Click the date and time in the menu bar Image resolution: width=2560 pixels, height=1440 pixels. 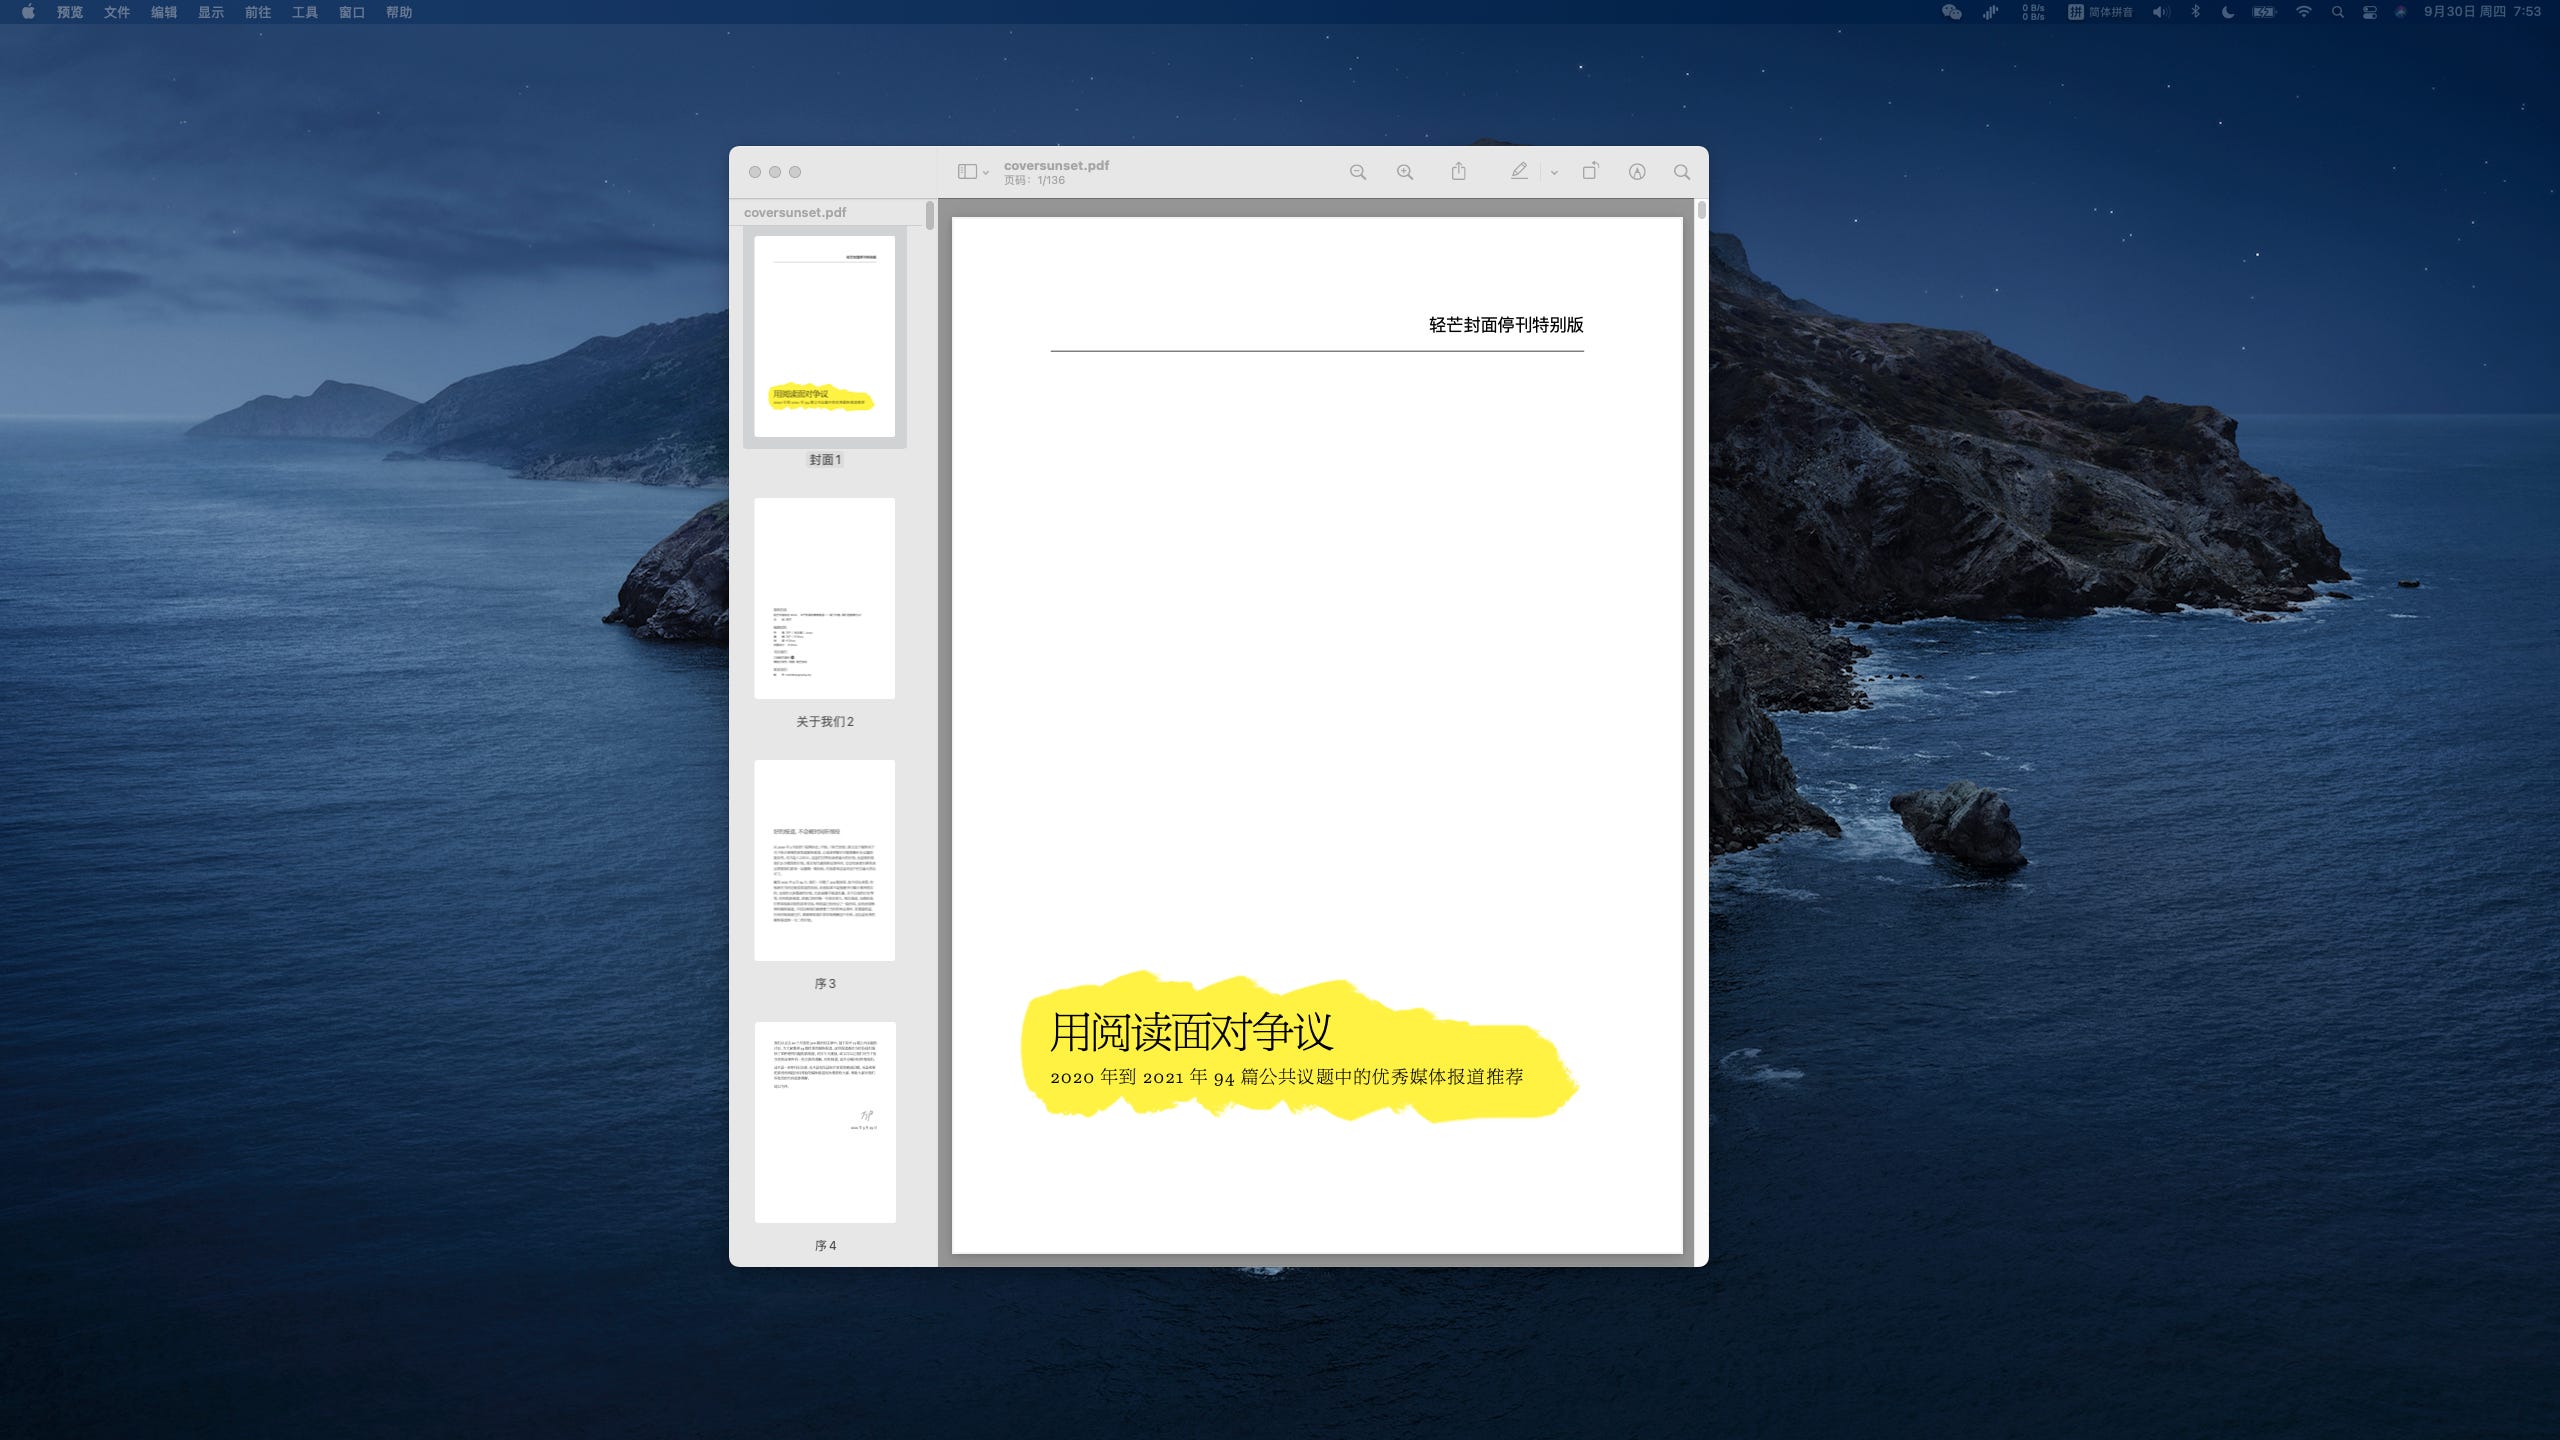pos(2481,12)
